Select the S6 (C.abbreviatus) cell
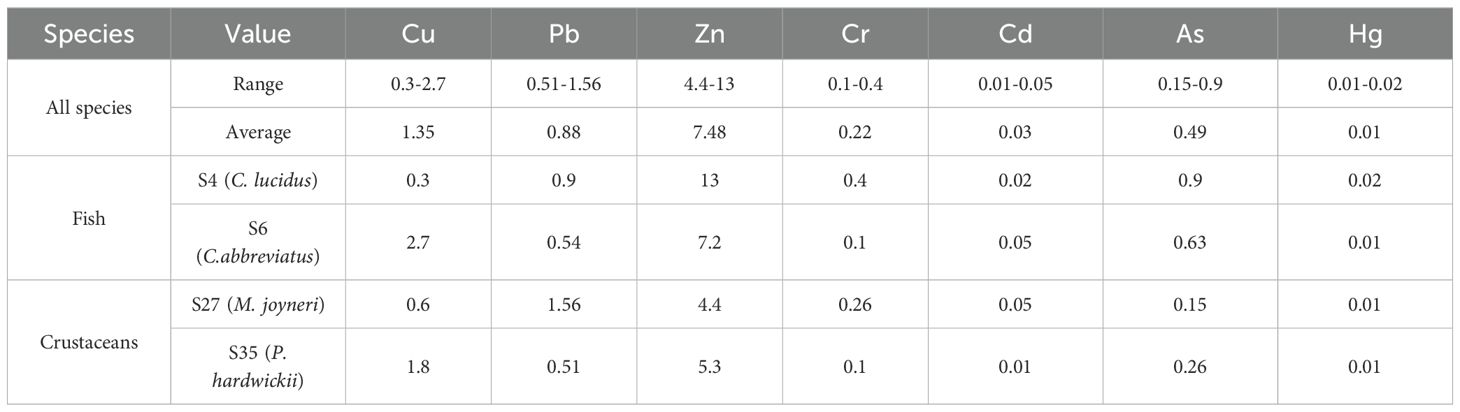This screenshot has width=1460, height=412. point(257,242)
